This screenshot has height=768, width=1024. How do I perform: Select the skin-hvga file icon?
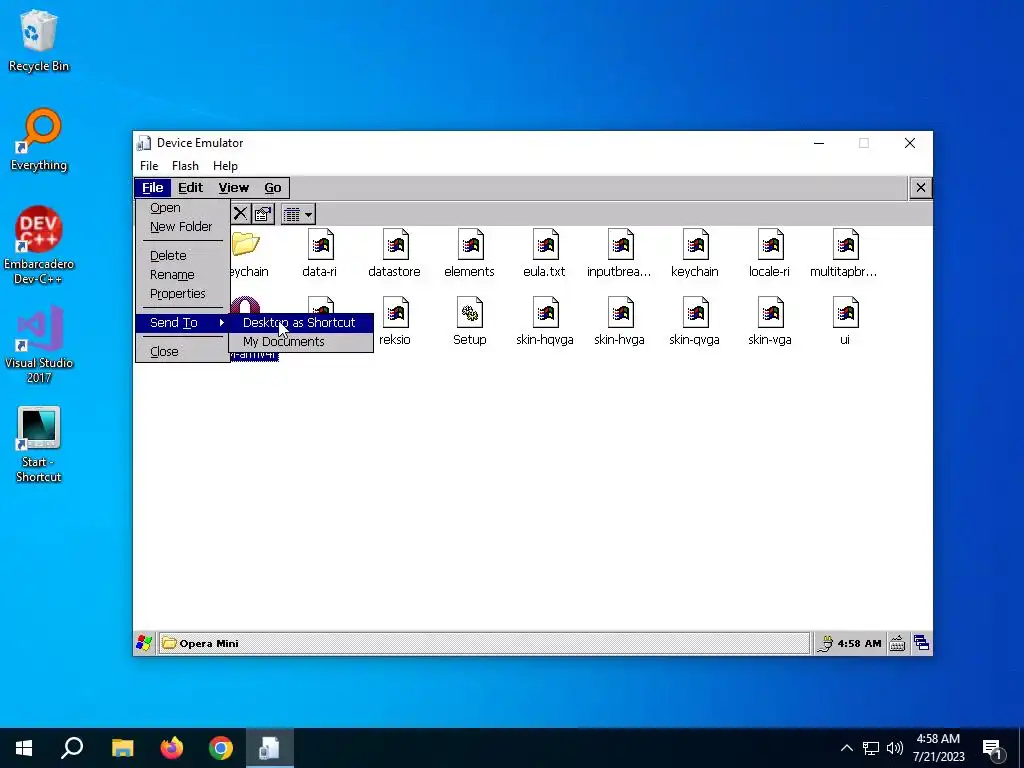pyautogui.click(x=620, y=313)
